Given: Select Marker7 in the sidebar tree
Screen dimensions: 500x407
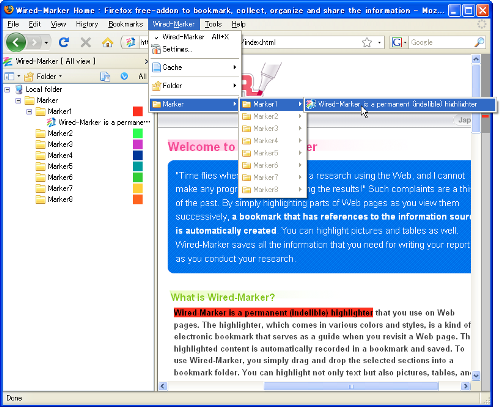Looking at the screenshot, I should click(x=60, y=188).
